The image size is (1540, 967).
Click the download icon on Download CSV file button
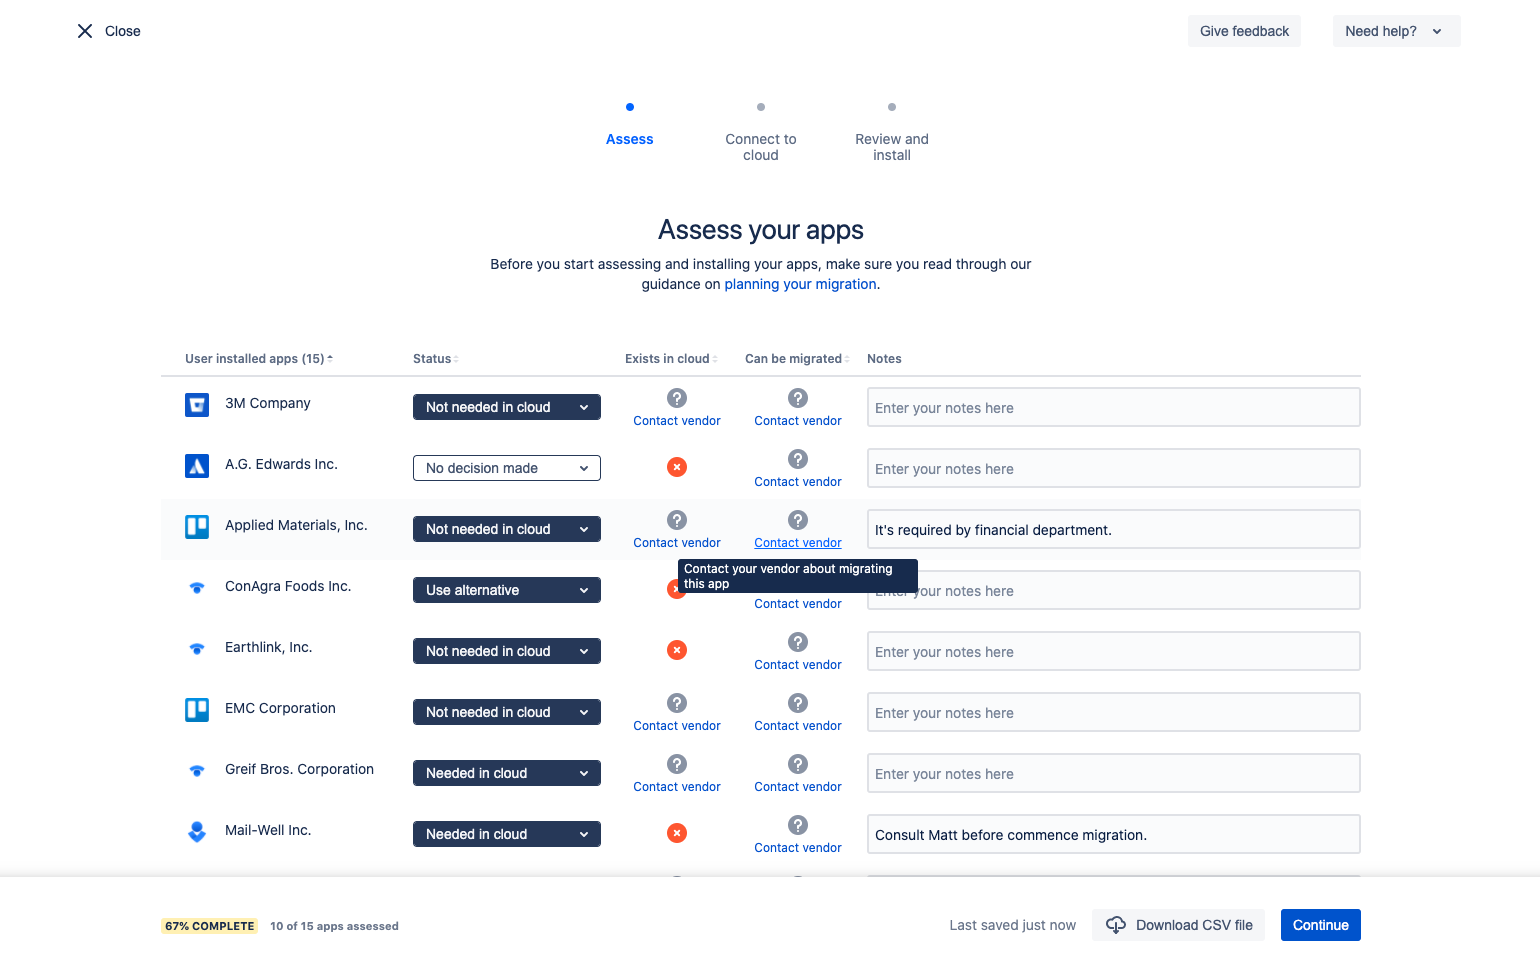point(1115,925)
